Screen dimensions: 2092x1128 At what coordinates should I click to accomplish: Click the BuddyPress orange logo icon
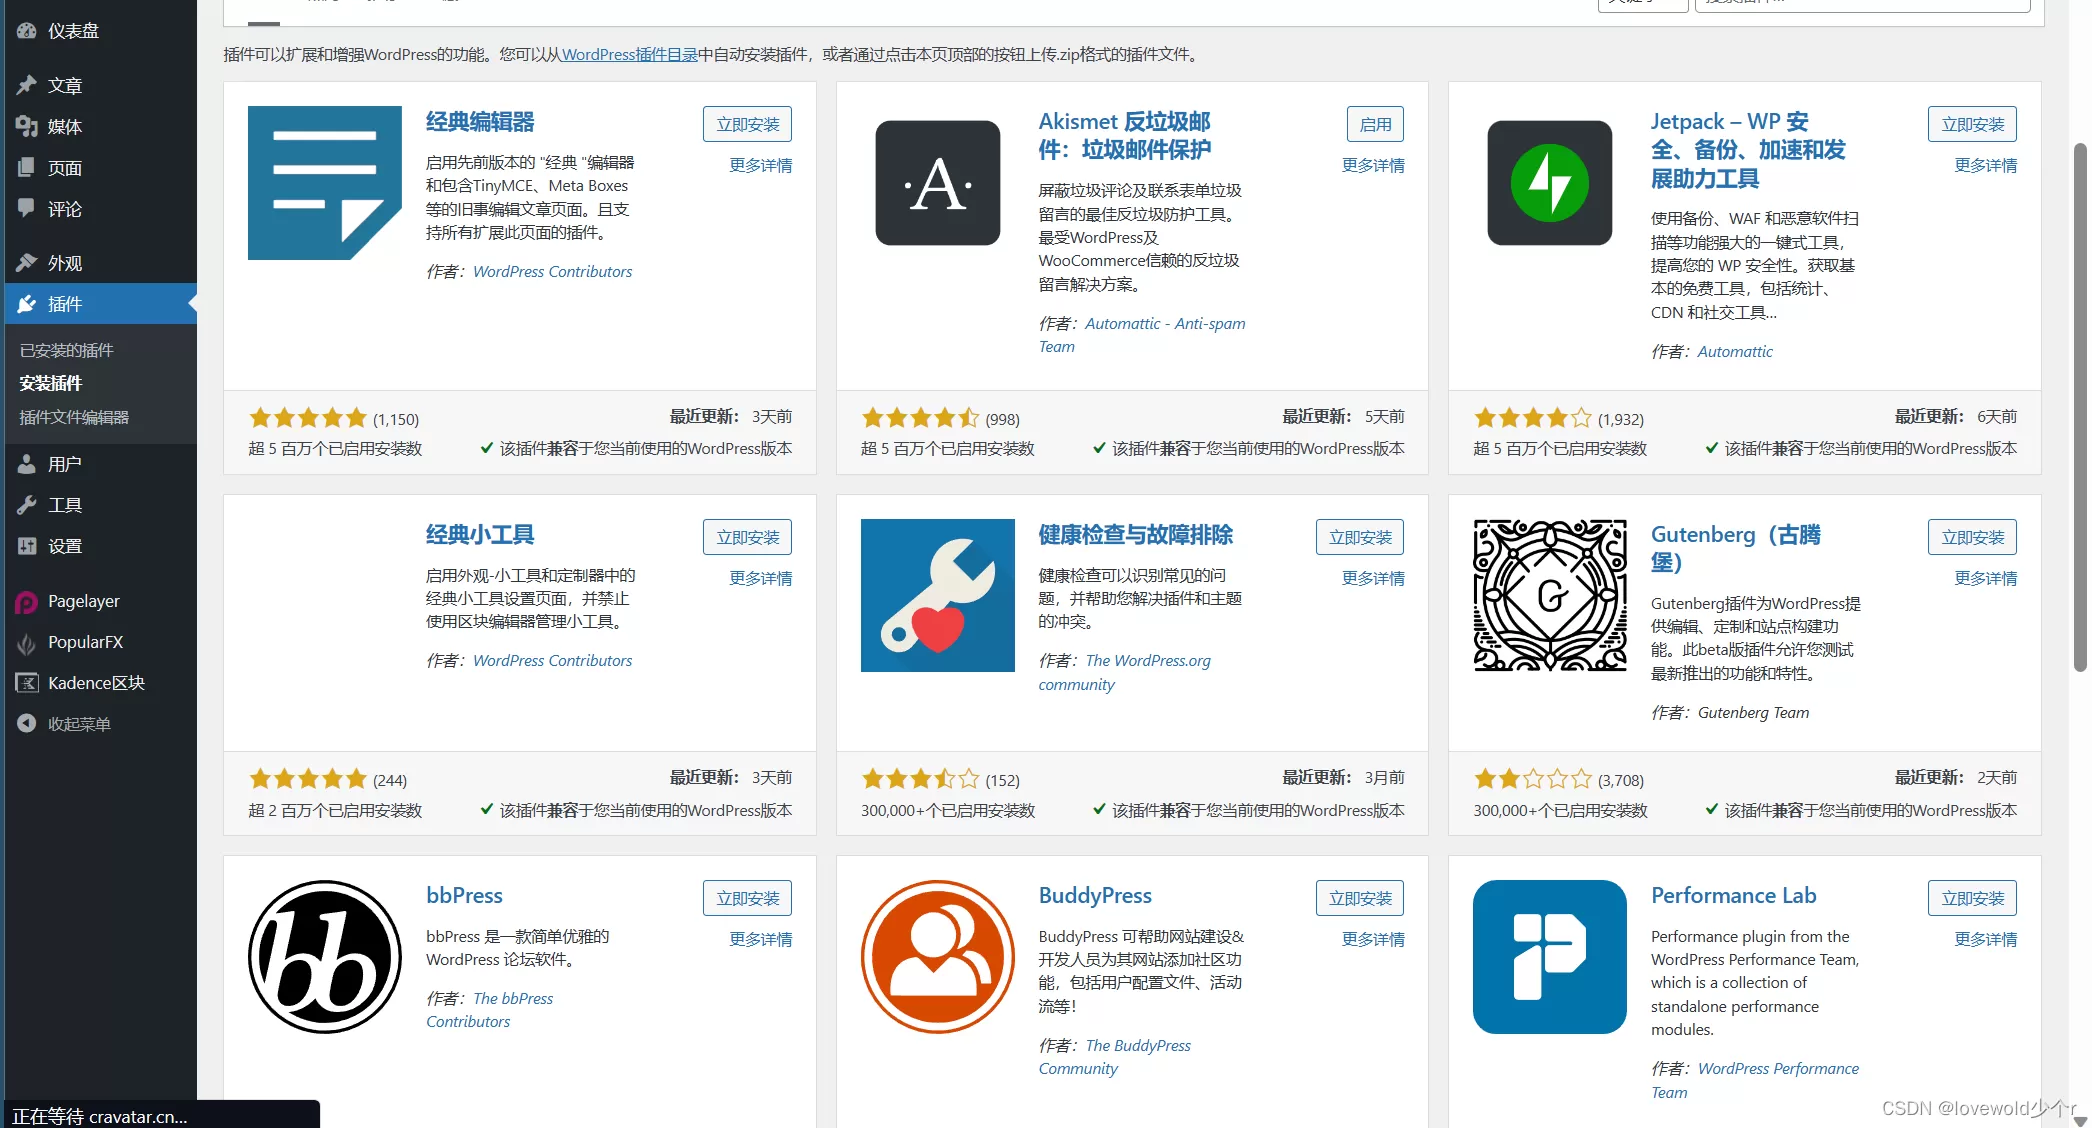937,957
